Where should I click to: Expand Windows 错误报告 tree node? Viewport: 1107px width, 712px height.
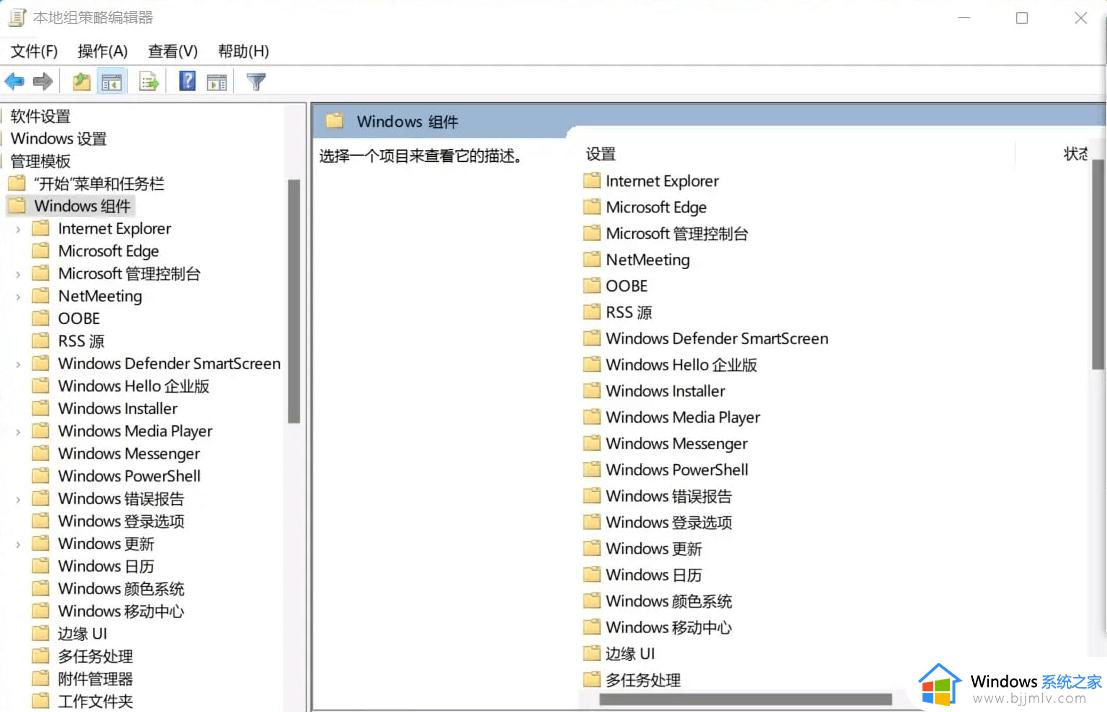18,500
